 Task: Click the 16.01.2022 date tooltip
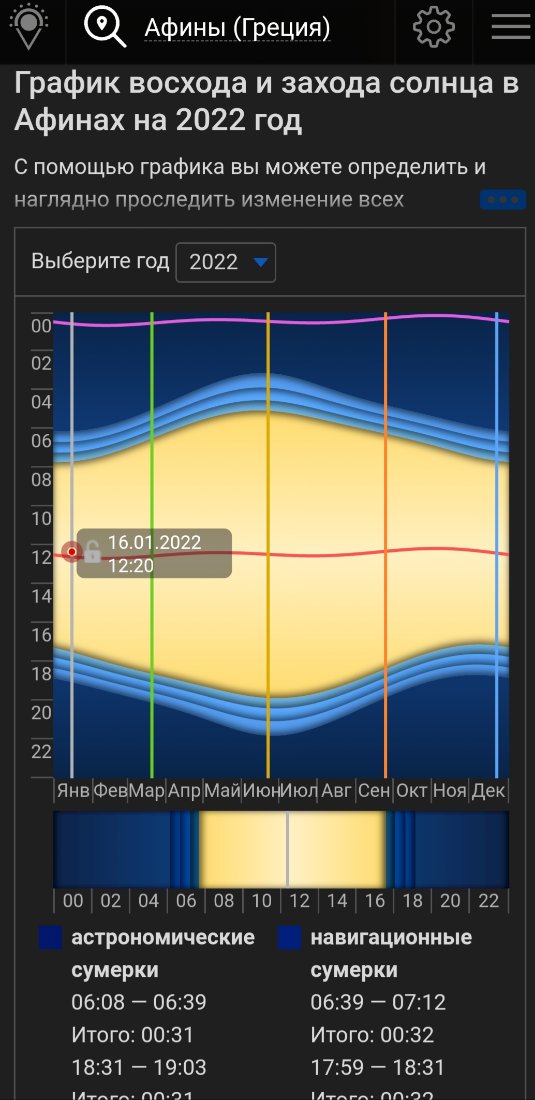(x=154, y=553)
